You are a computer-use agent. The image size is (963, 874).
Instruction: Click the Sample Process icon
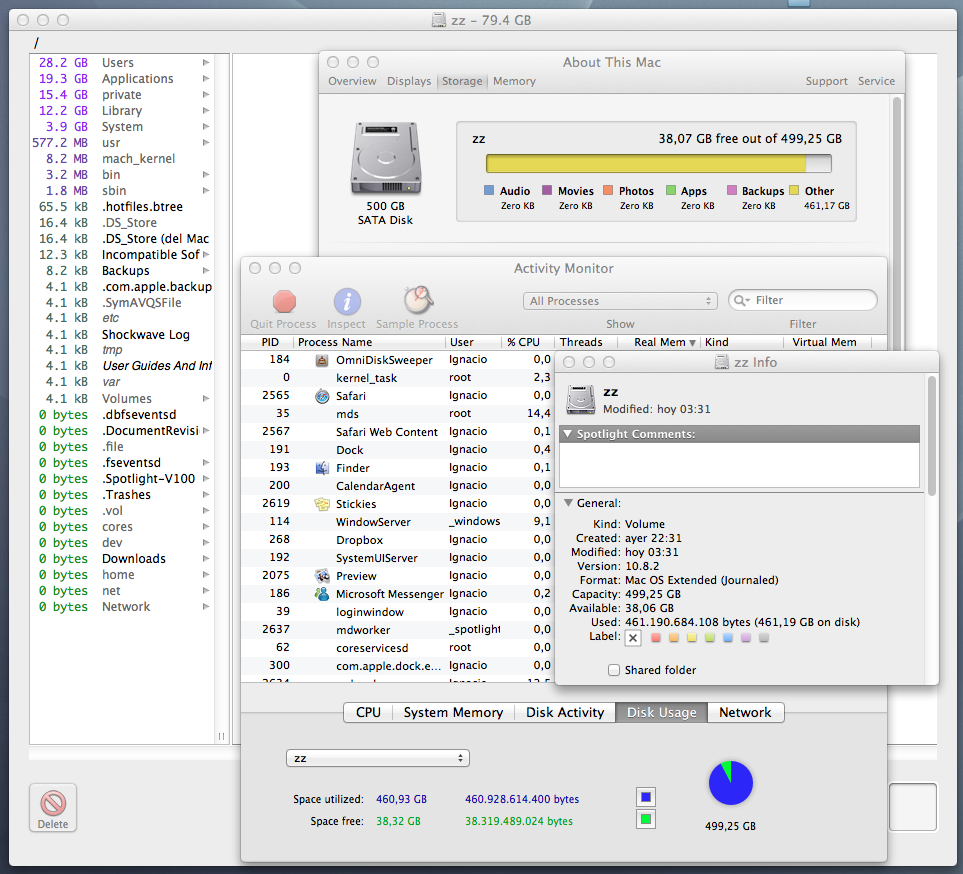[x=417, y=301]
